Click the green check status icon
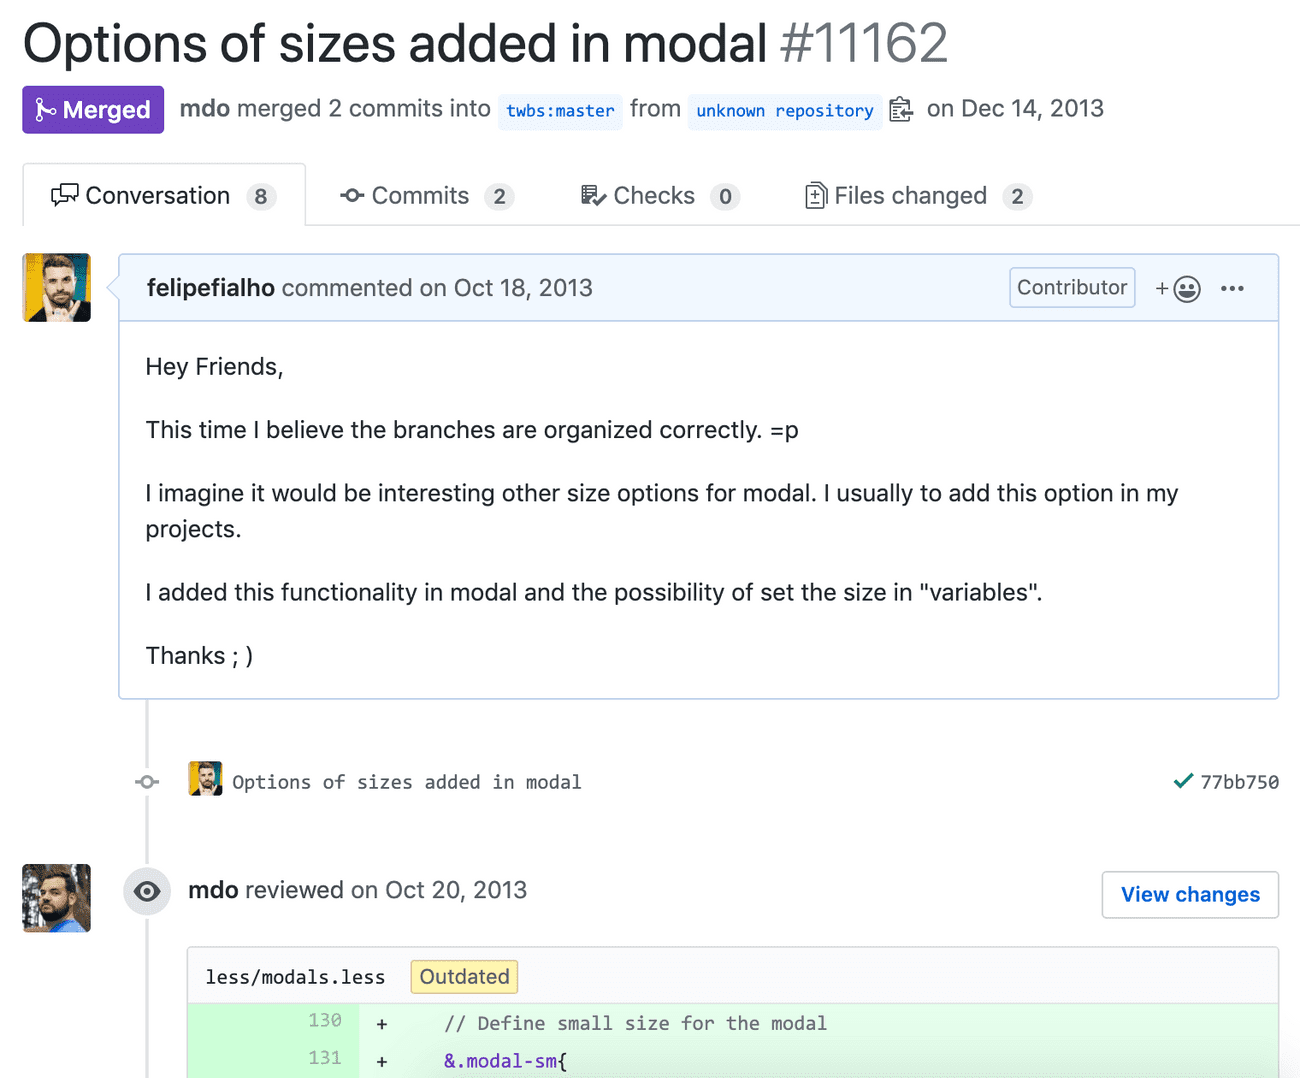The height and width of the screenshot is (1078, 1300). [x=1183, y=781]
